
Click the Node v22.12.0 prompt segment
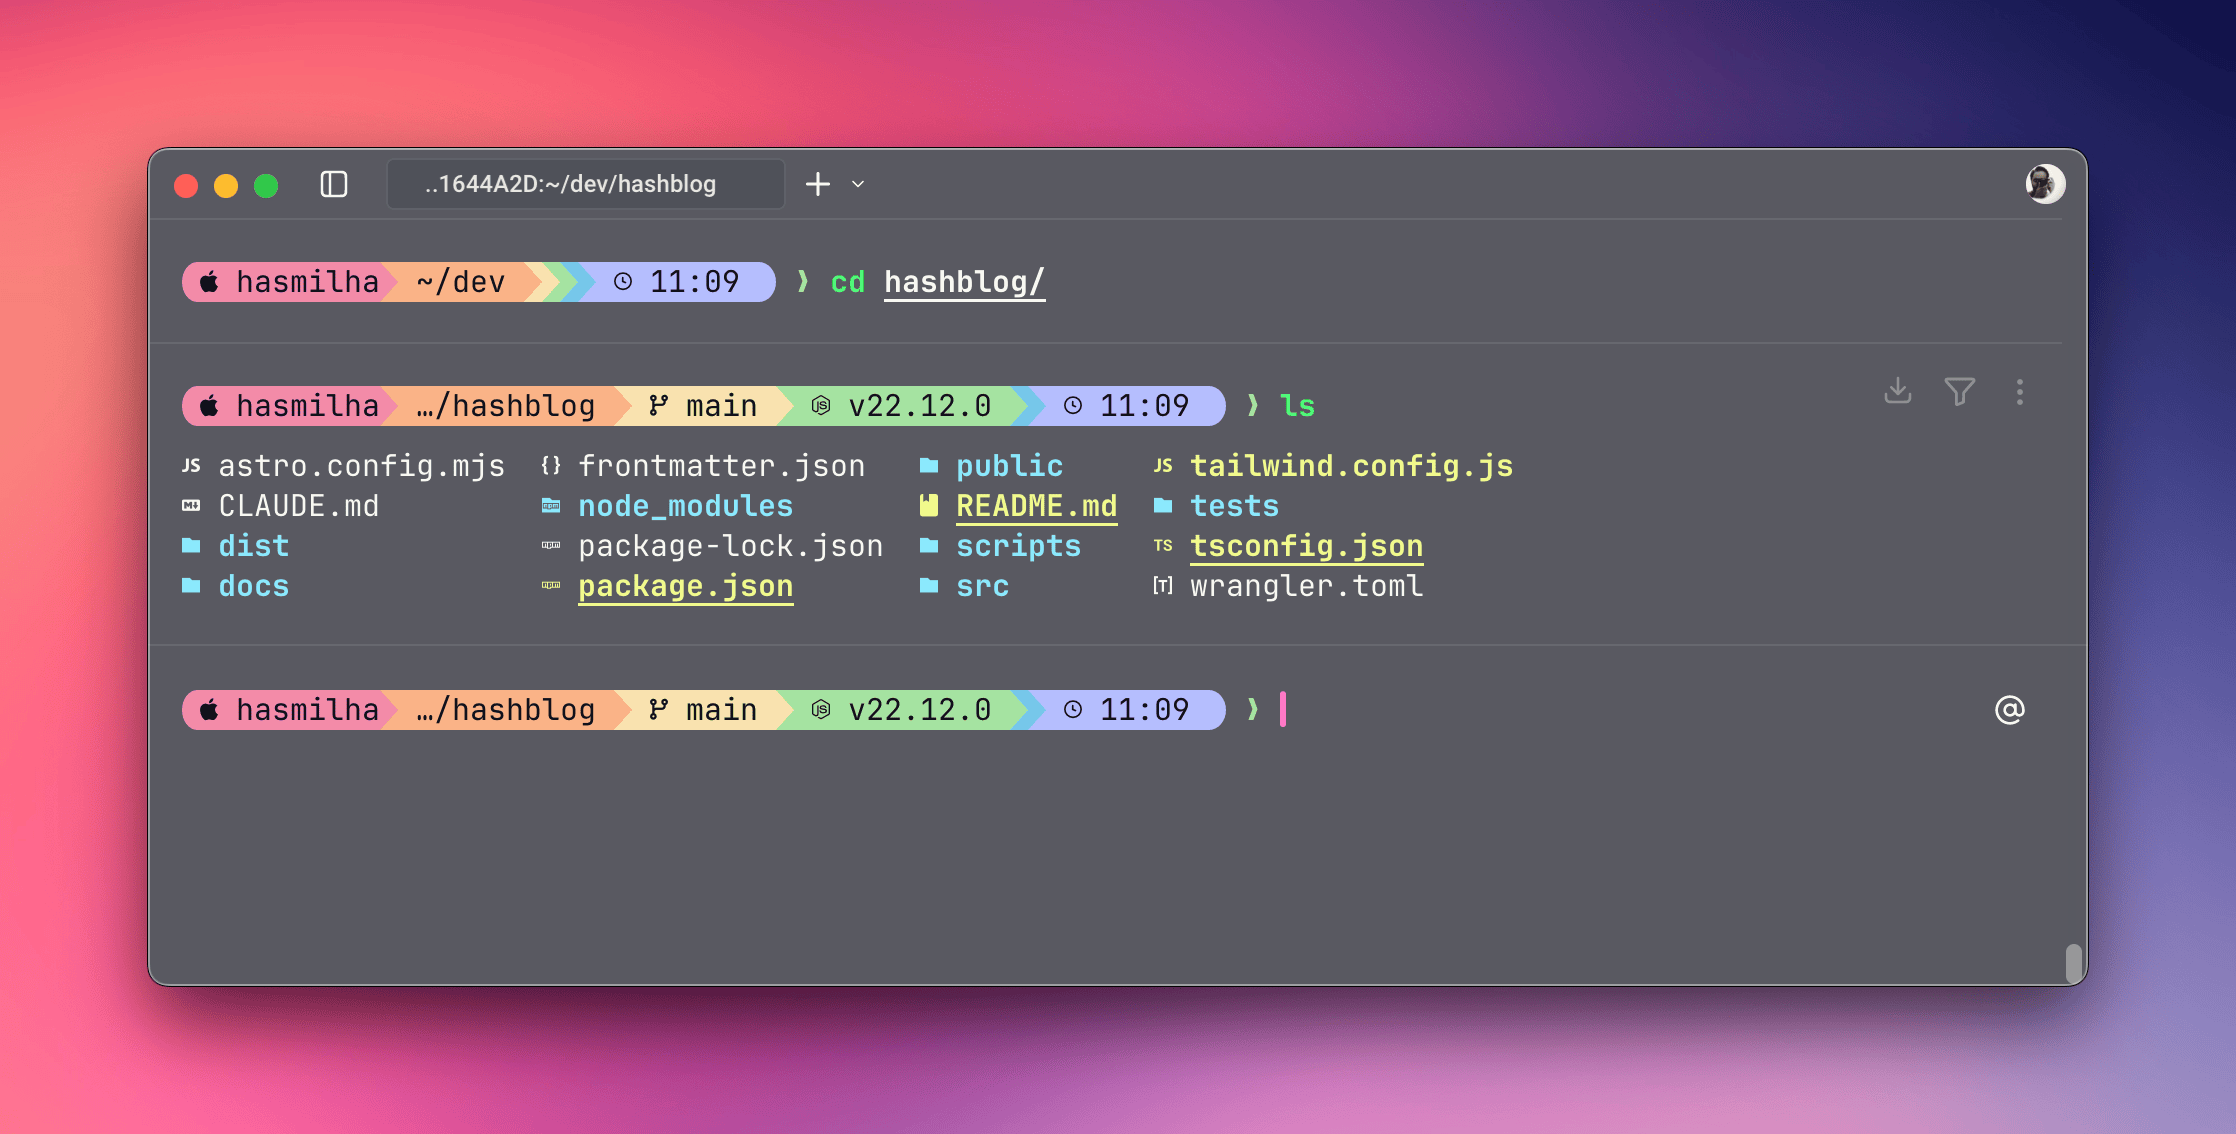point(903,710)
